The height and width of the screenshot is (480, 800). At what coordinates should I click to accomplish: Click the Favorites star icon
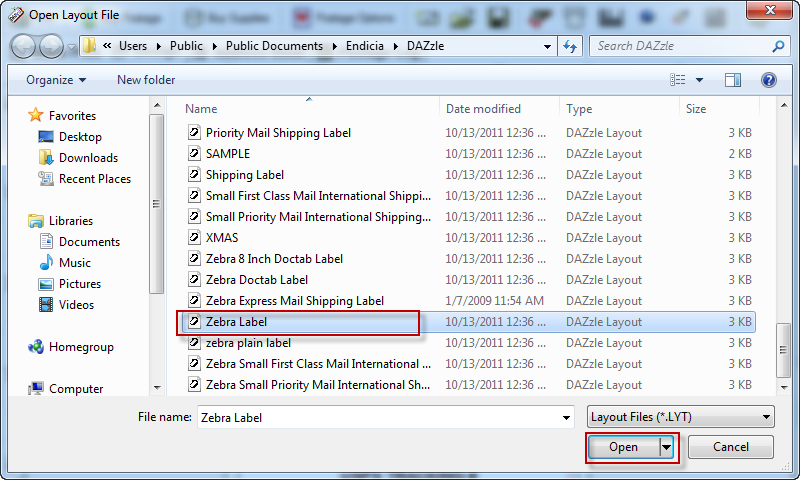pos(35,115)
